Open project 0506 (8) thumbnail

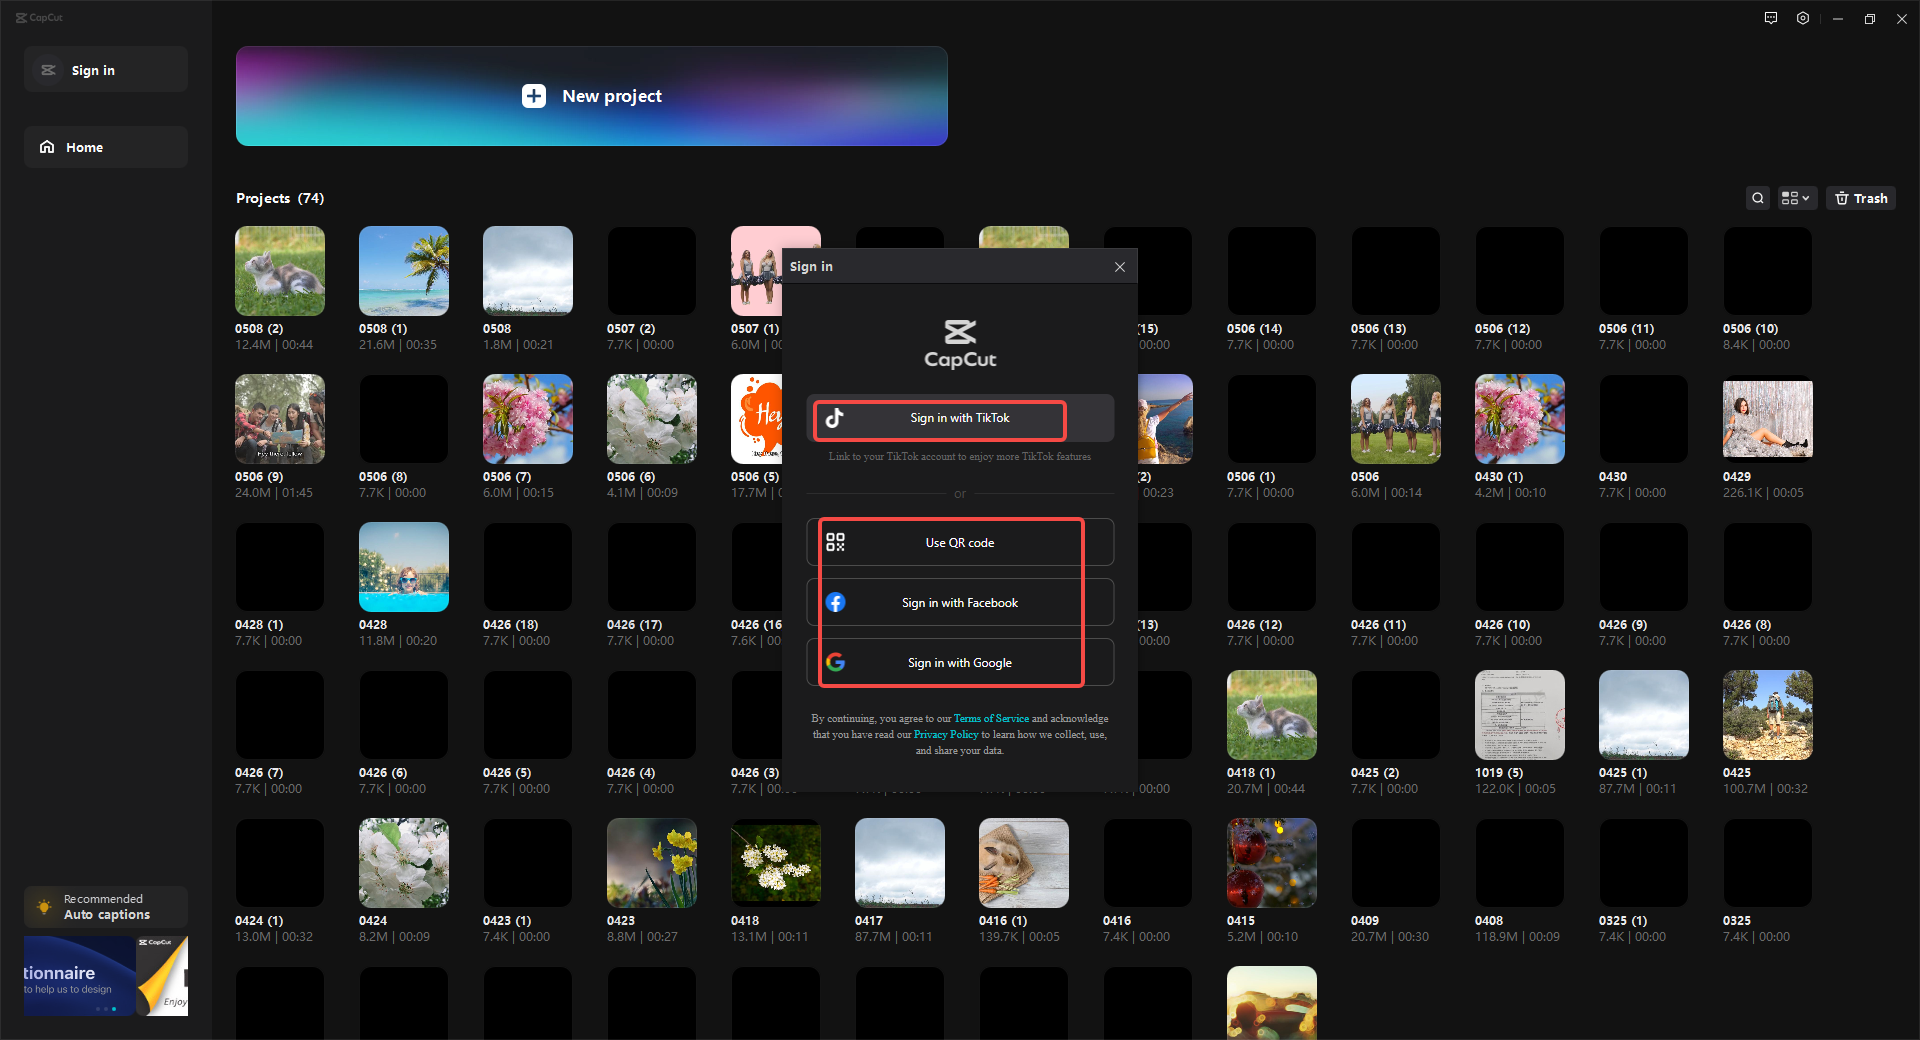click(404, 419)
